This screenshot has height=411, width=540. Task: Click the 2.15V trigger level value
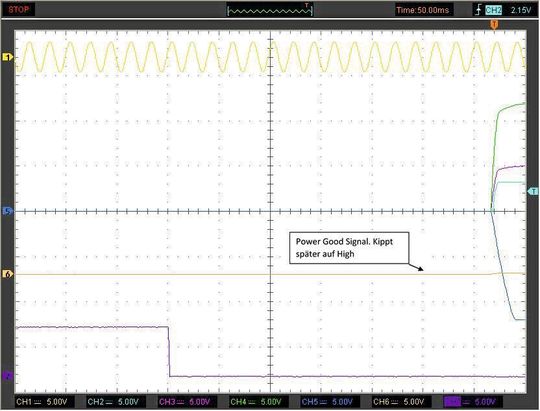click(x=521, y=10)
